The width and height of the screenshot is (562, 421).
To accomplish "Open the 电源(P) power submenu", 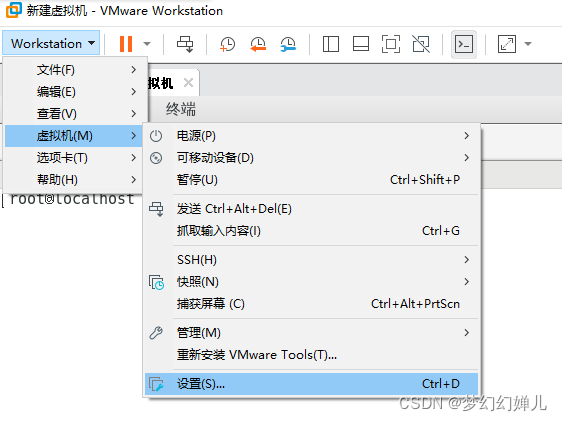I will pos(311,136).
